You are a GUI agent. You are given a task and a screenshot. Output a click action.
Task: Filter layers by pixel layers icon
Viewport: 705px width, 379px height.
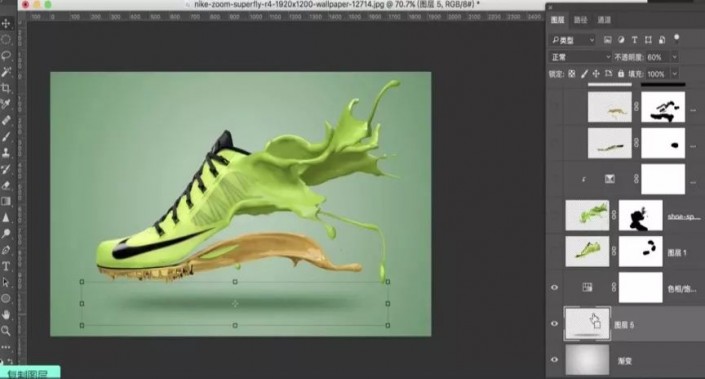tap(607, 40)
